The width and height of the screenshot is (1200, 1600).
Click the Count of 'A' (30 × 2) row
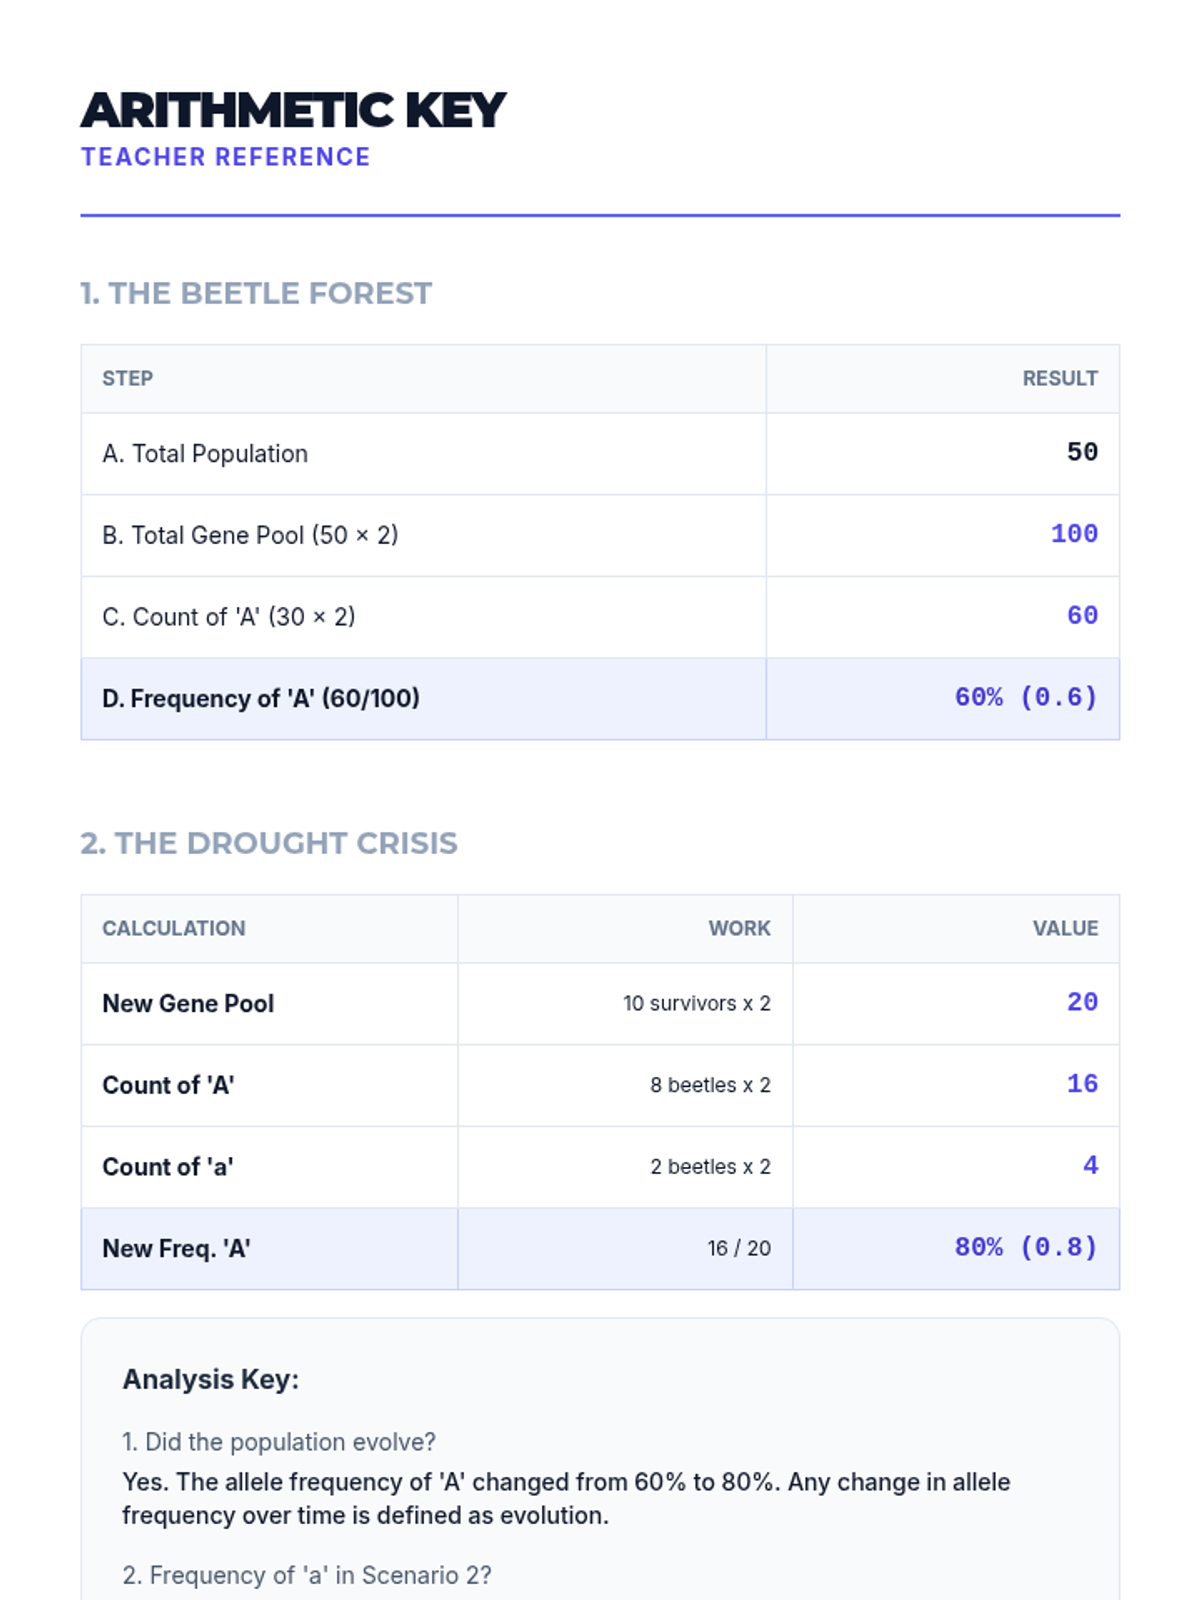229,617
